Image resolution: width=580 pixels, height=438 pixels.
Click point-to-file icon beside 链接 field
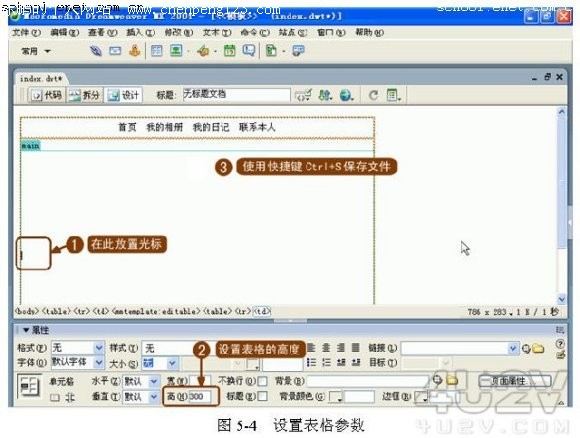coord(526,348)
